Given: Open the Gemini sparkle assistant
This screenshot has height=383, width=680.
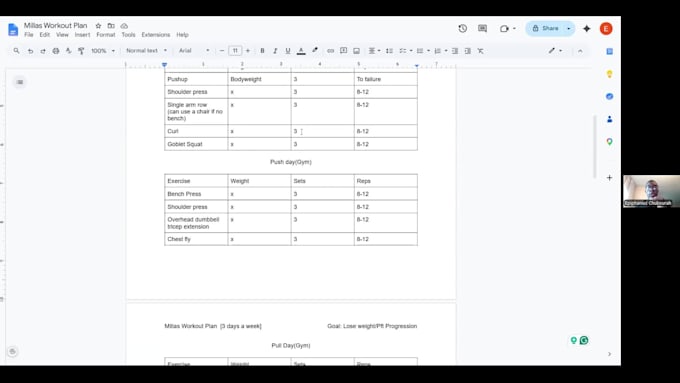Looking at the screenshot, I should (x=587, y=29).
